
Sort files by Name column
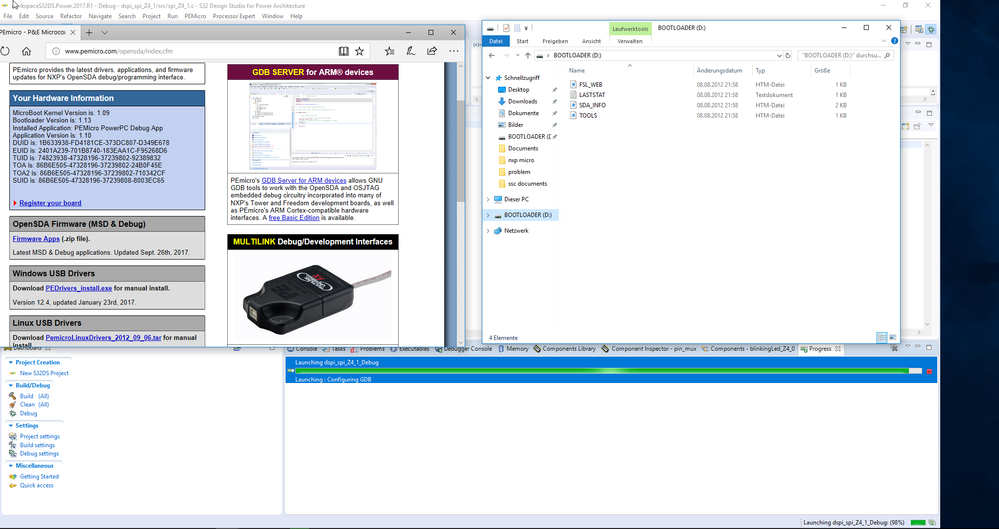point(577,71)
